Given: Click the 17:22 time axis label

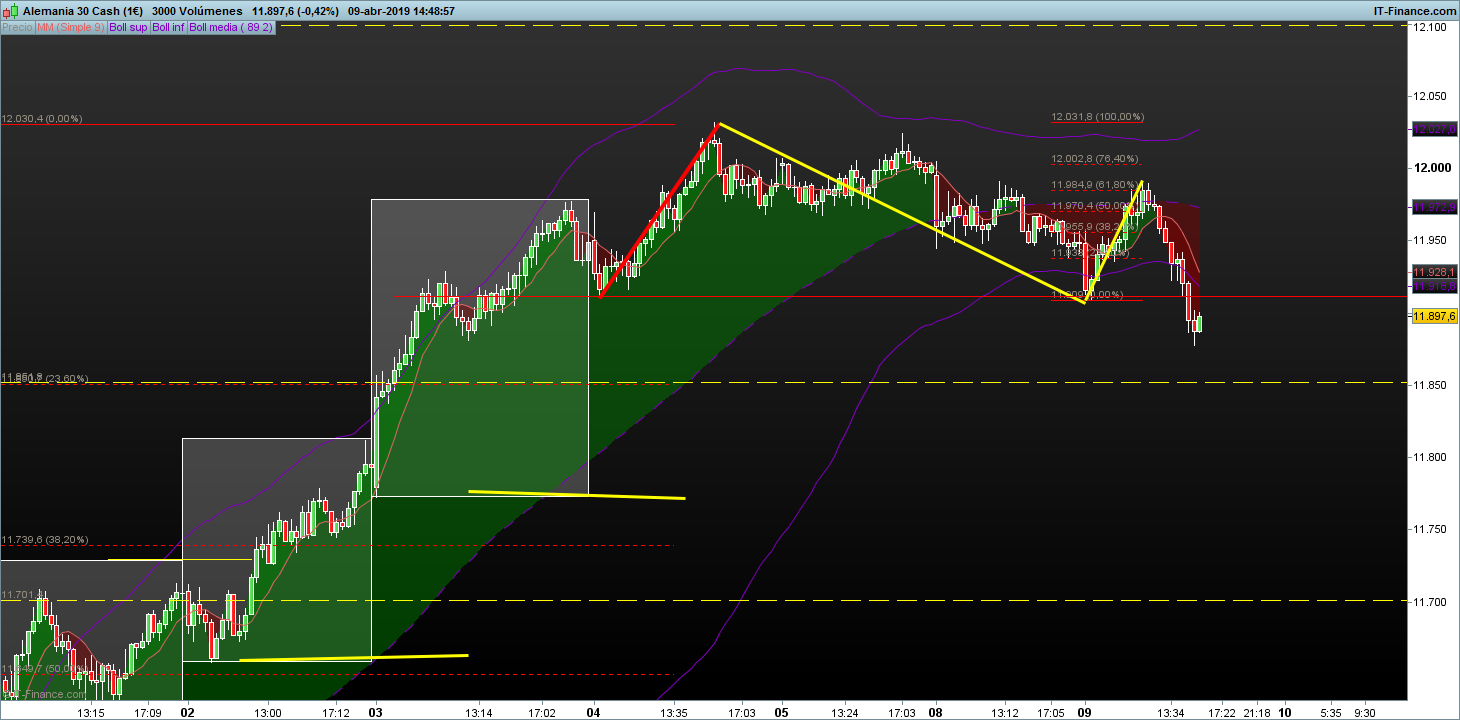Looking at the screenshot, I should coord(1224,713).
